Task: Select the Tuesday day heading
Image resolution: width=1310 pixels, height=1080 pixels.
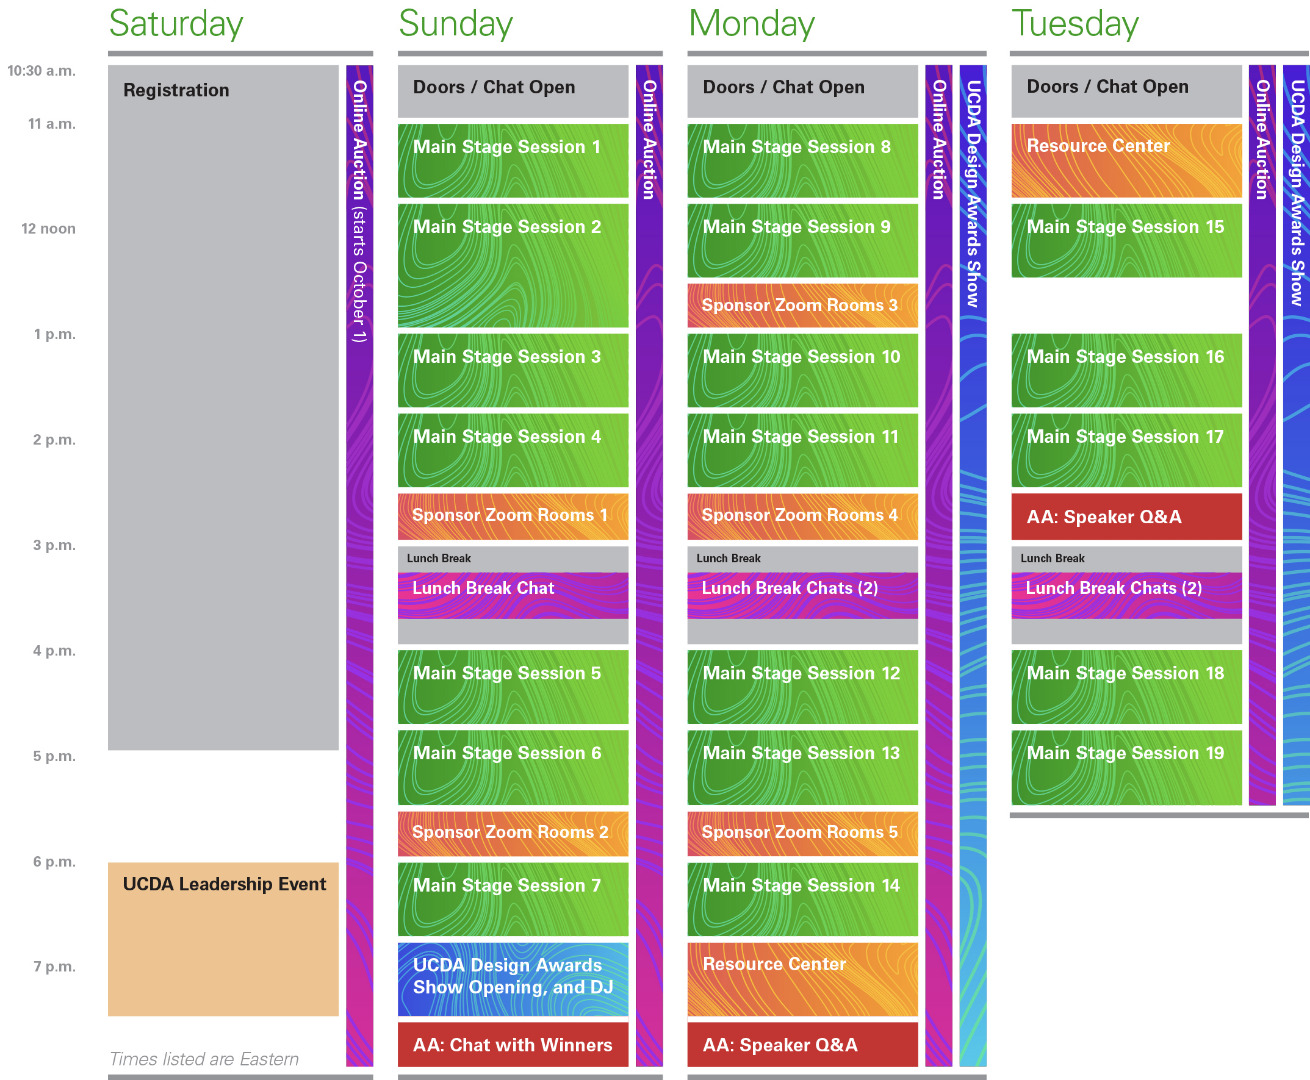Action: 1075,23
